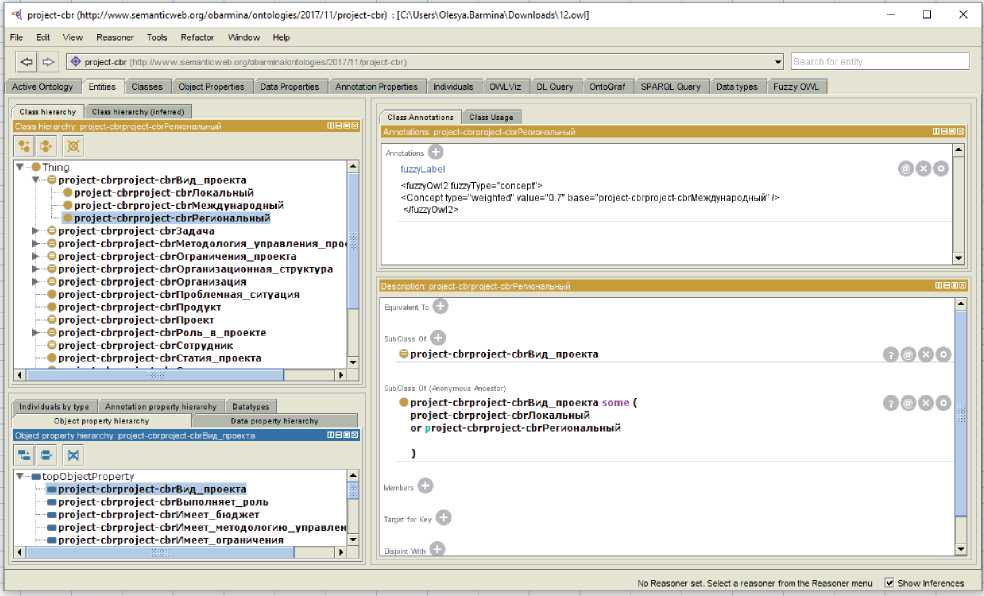984x596 pixels.
Task: Click the delete object property icon
Action: pos(73,455)
